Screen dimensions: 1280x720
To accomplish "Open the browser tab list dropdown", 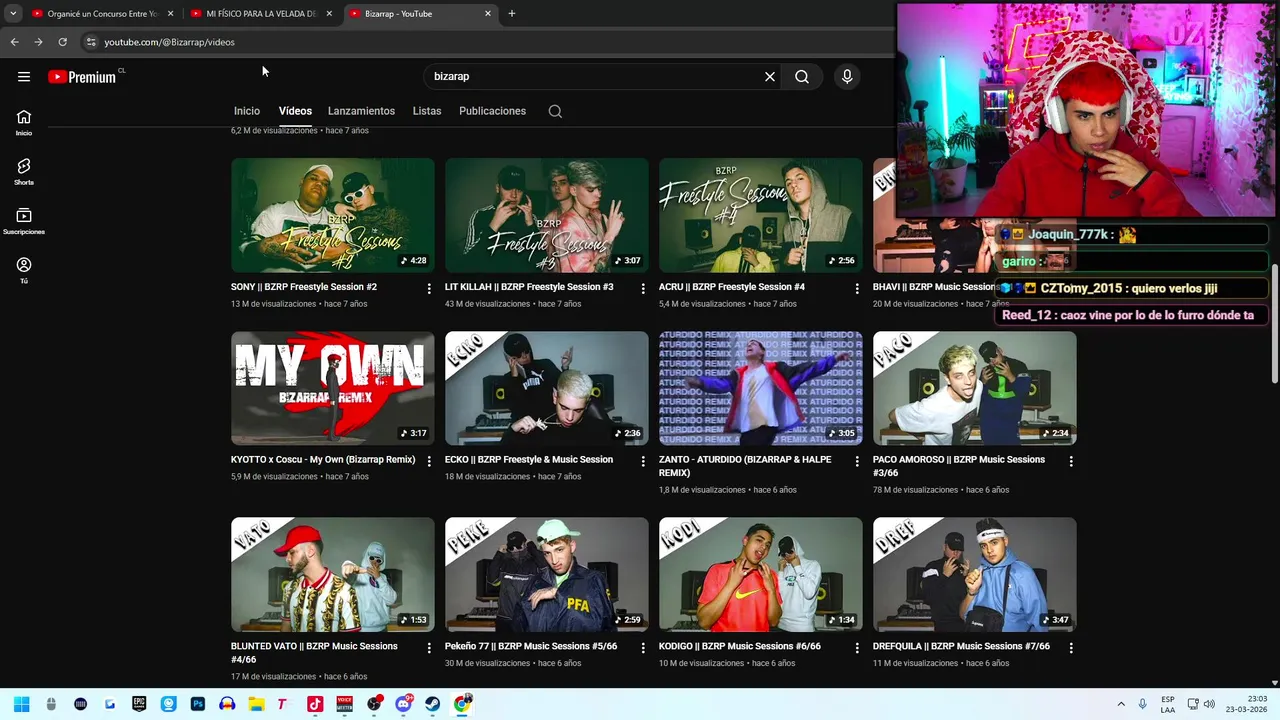I will tap(13, 14).
